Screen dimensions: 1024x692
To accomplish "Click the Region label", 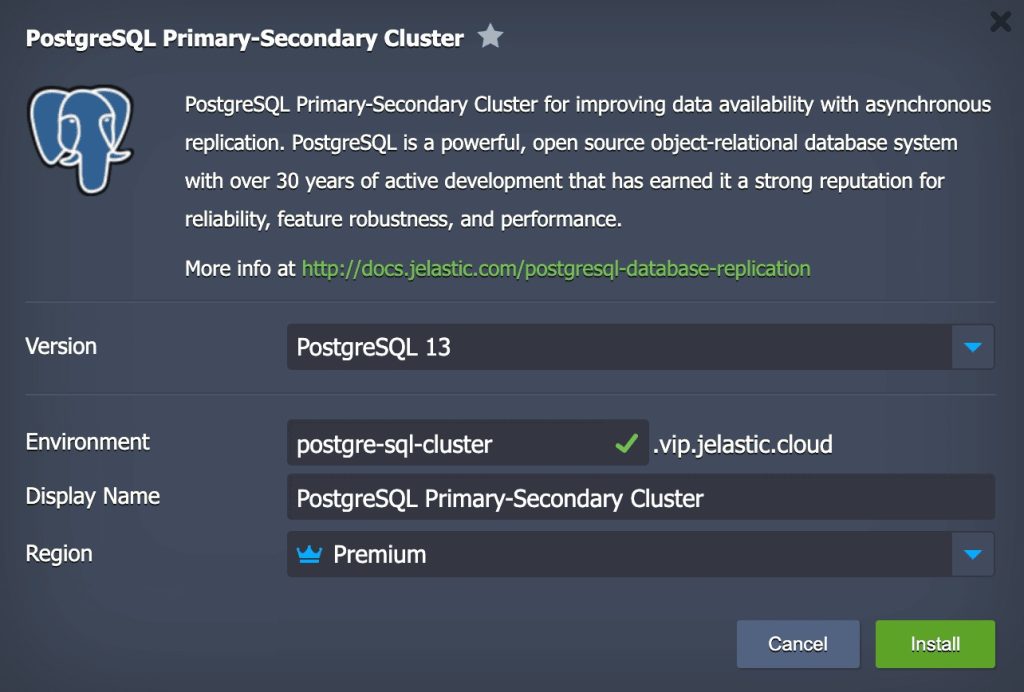I will click(x=59, y=554).
